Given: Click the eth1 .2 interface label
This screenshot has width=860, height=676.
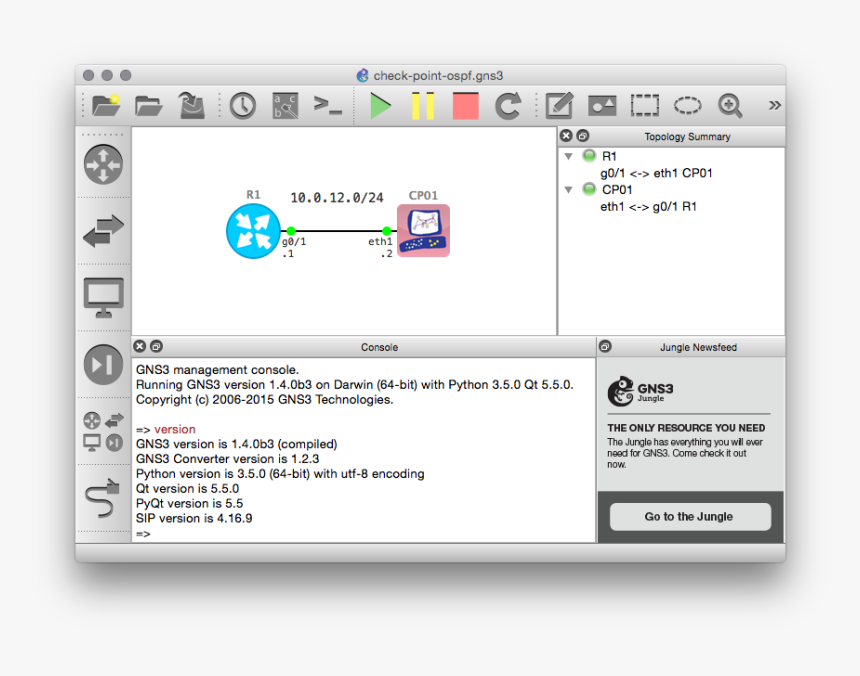Looking at the screenshot, I should (380, 247).
